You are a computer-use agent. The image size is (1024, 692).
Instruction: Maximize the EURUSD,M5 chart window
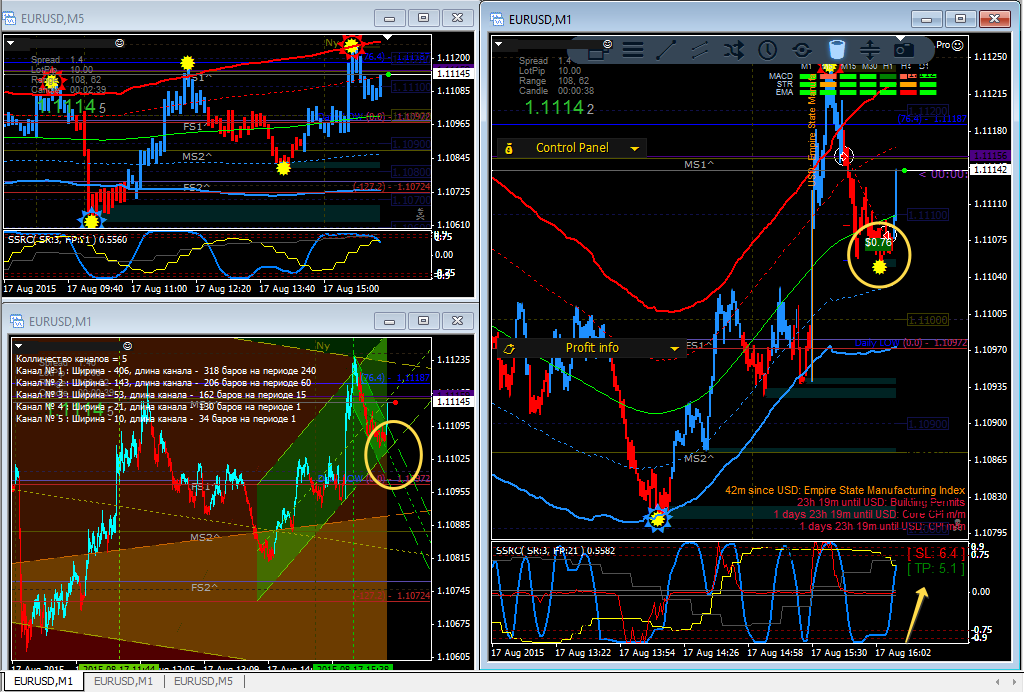pos(423,18)
